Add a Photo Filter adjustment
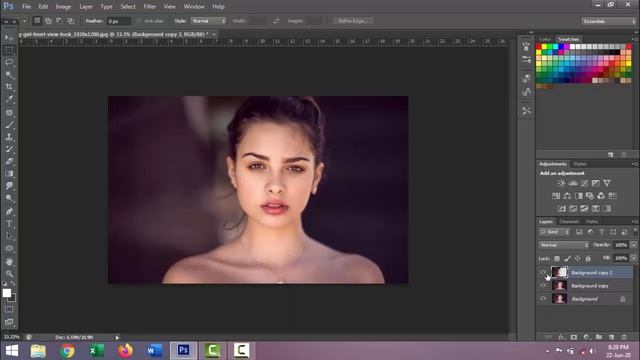This screenshot has height=360, width=640. pyautogui.click(x=590, y=196)
